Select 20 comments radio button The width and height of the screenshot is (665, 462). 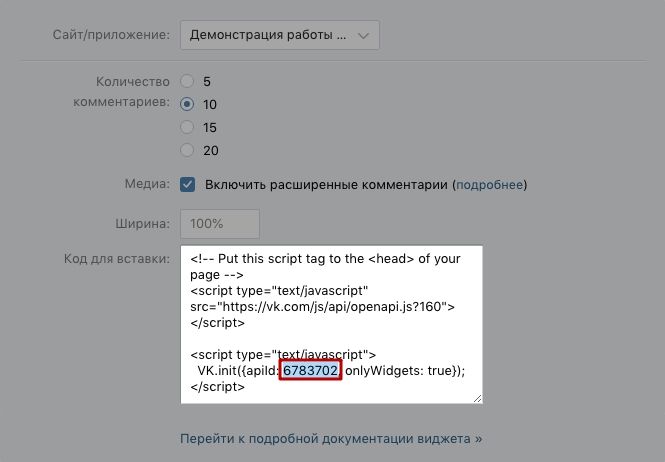(187, 150)
